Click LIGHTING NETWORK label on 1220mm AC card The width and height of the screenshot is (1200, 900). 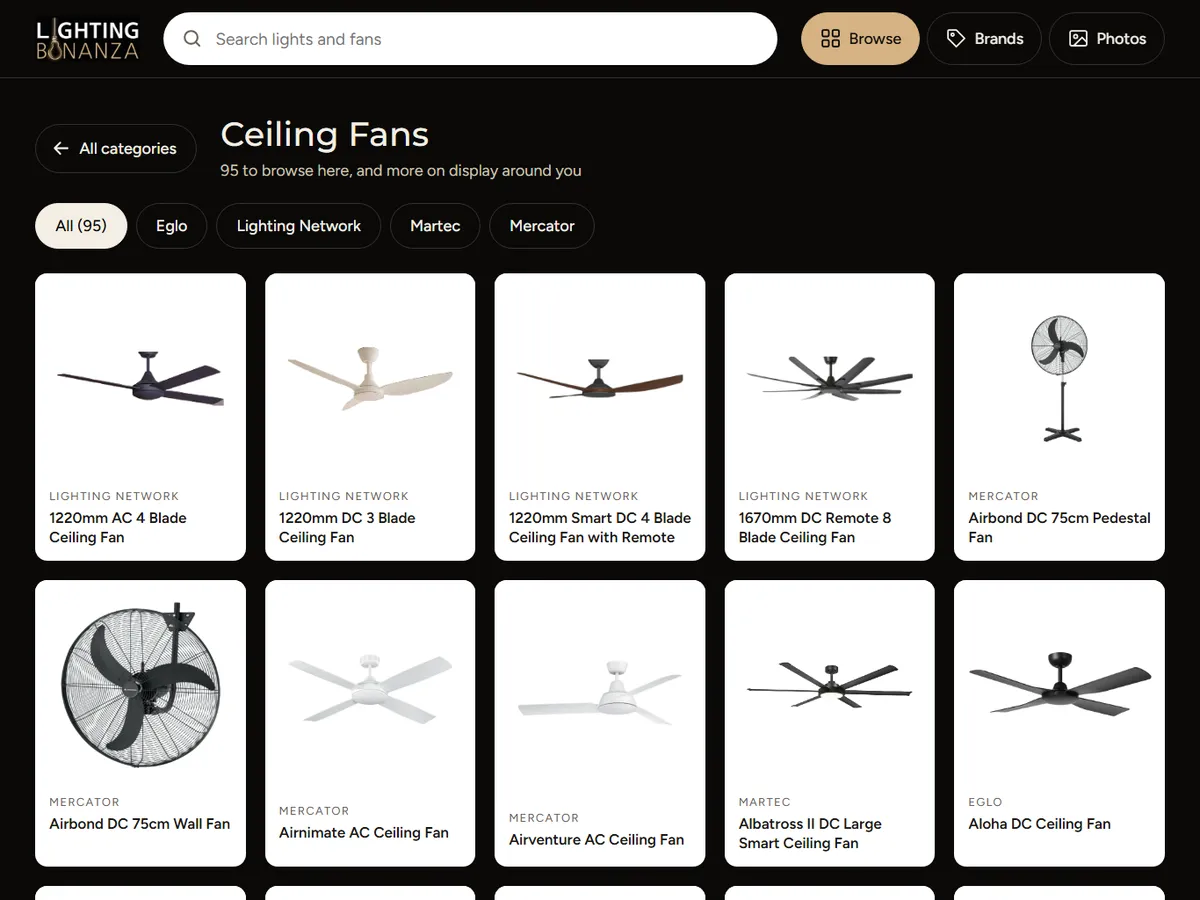[114, 496]
